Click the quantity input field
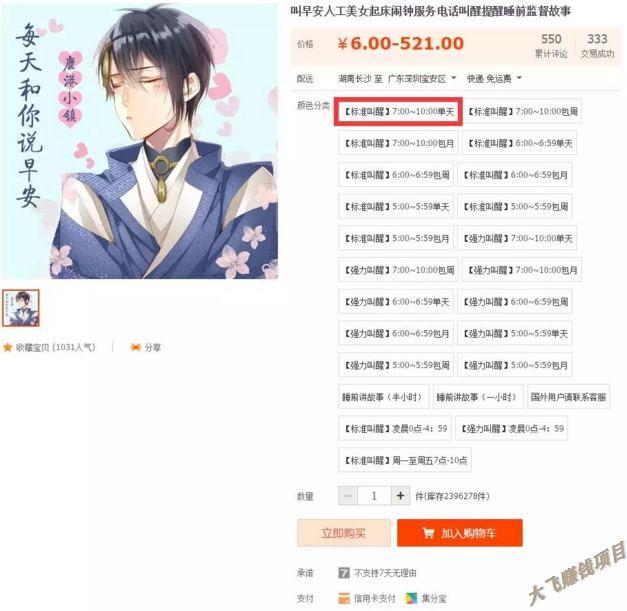The width and height of the screenshot is (627, 611). [x=374, y=496]
